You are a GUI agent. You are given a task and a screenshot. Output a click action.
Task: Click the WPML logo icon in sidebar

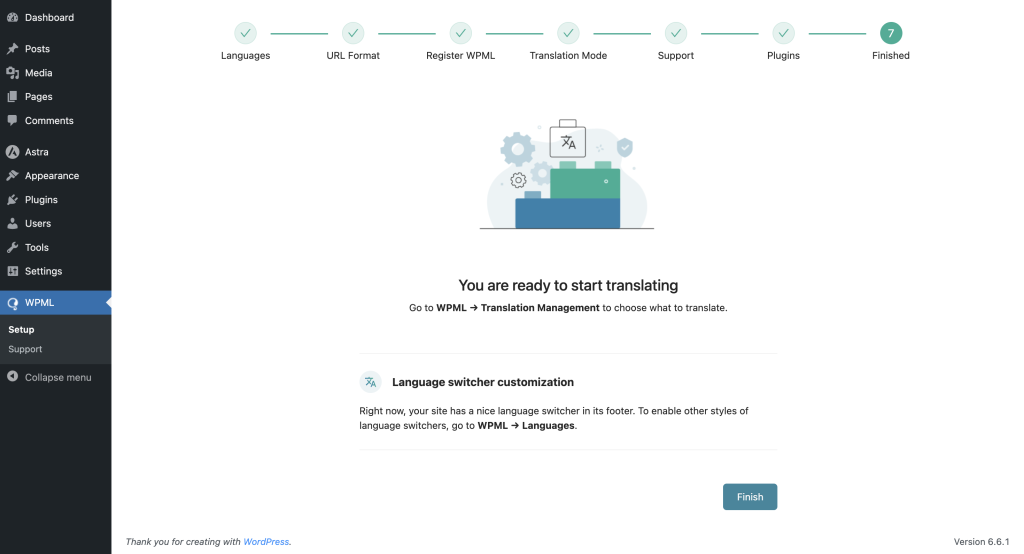[x=12, y=303]
